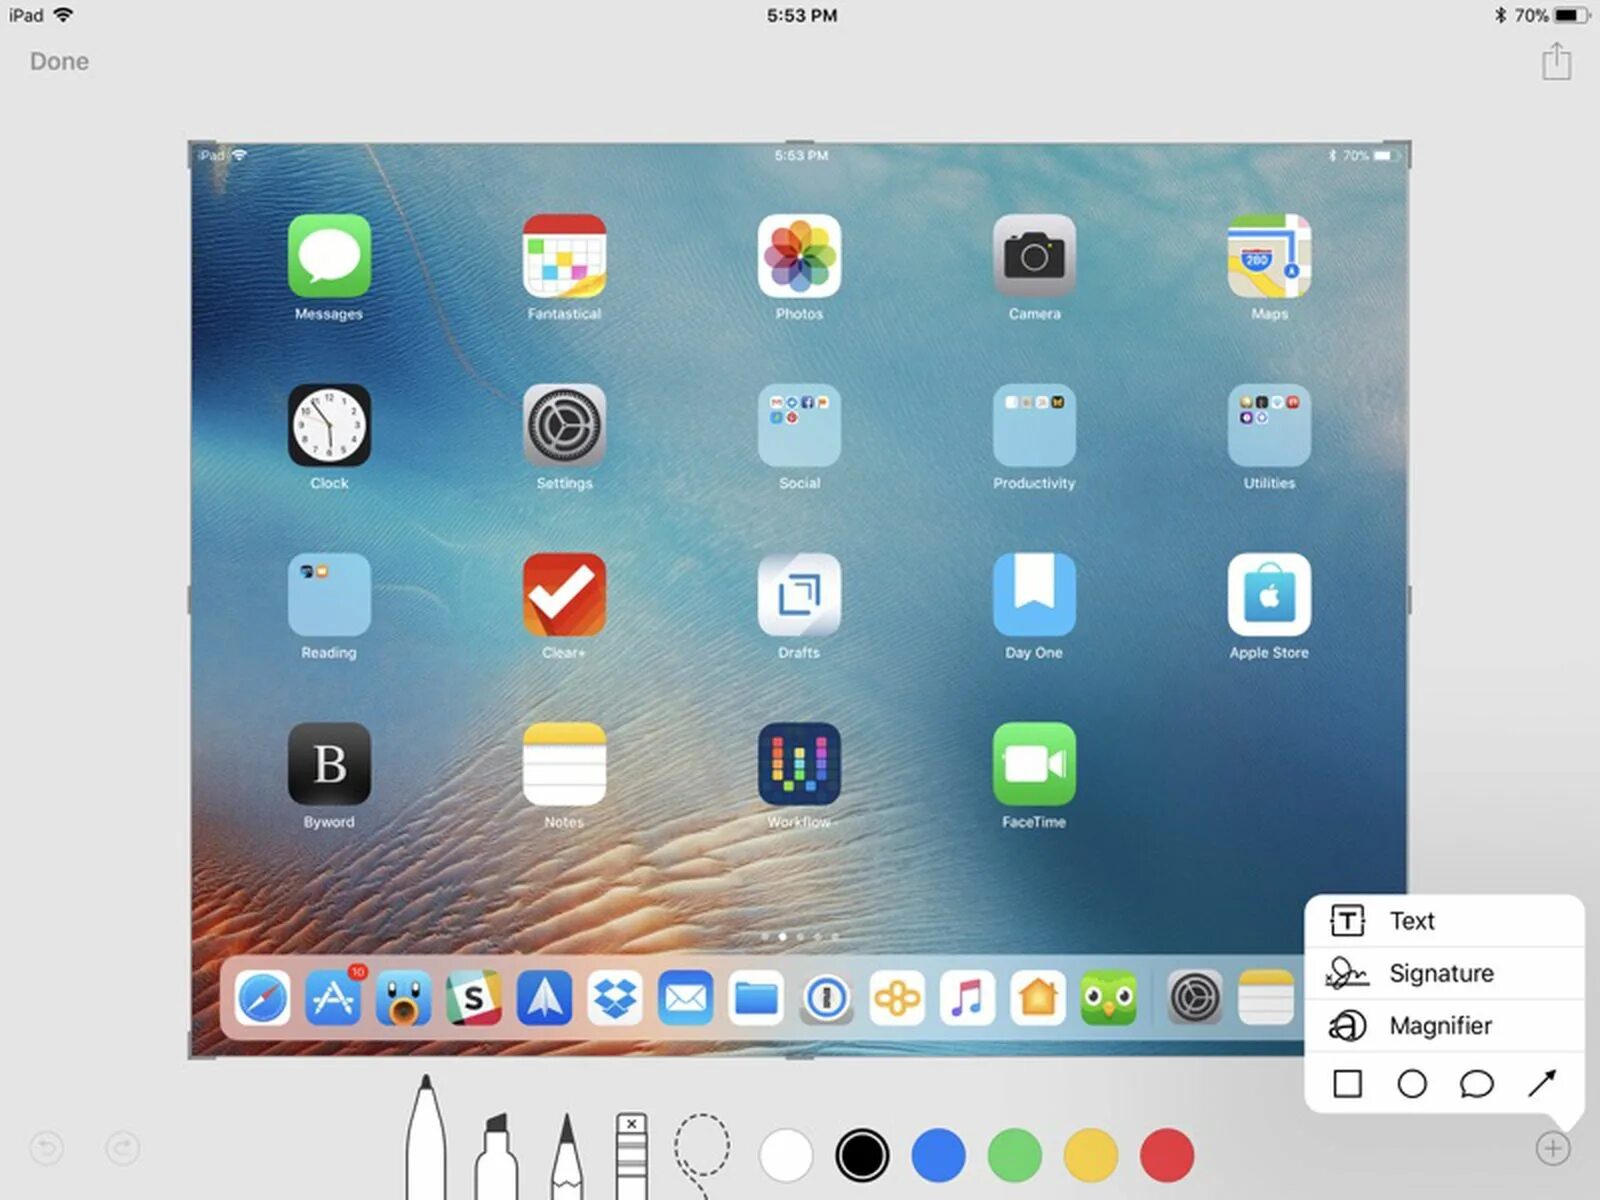Select the Magnifier option

point(1441,1025)
